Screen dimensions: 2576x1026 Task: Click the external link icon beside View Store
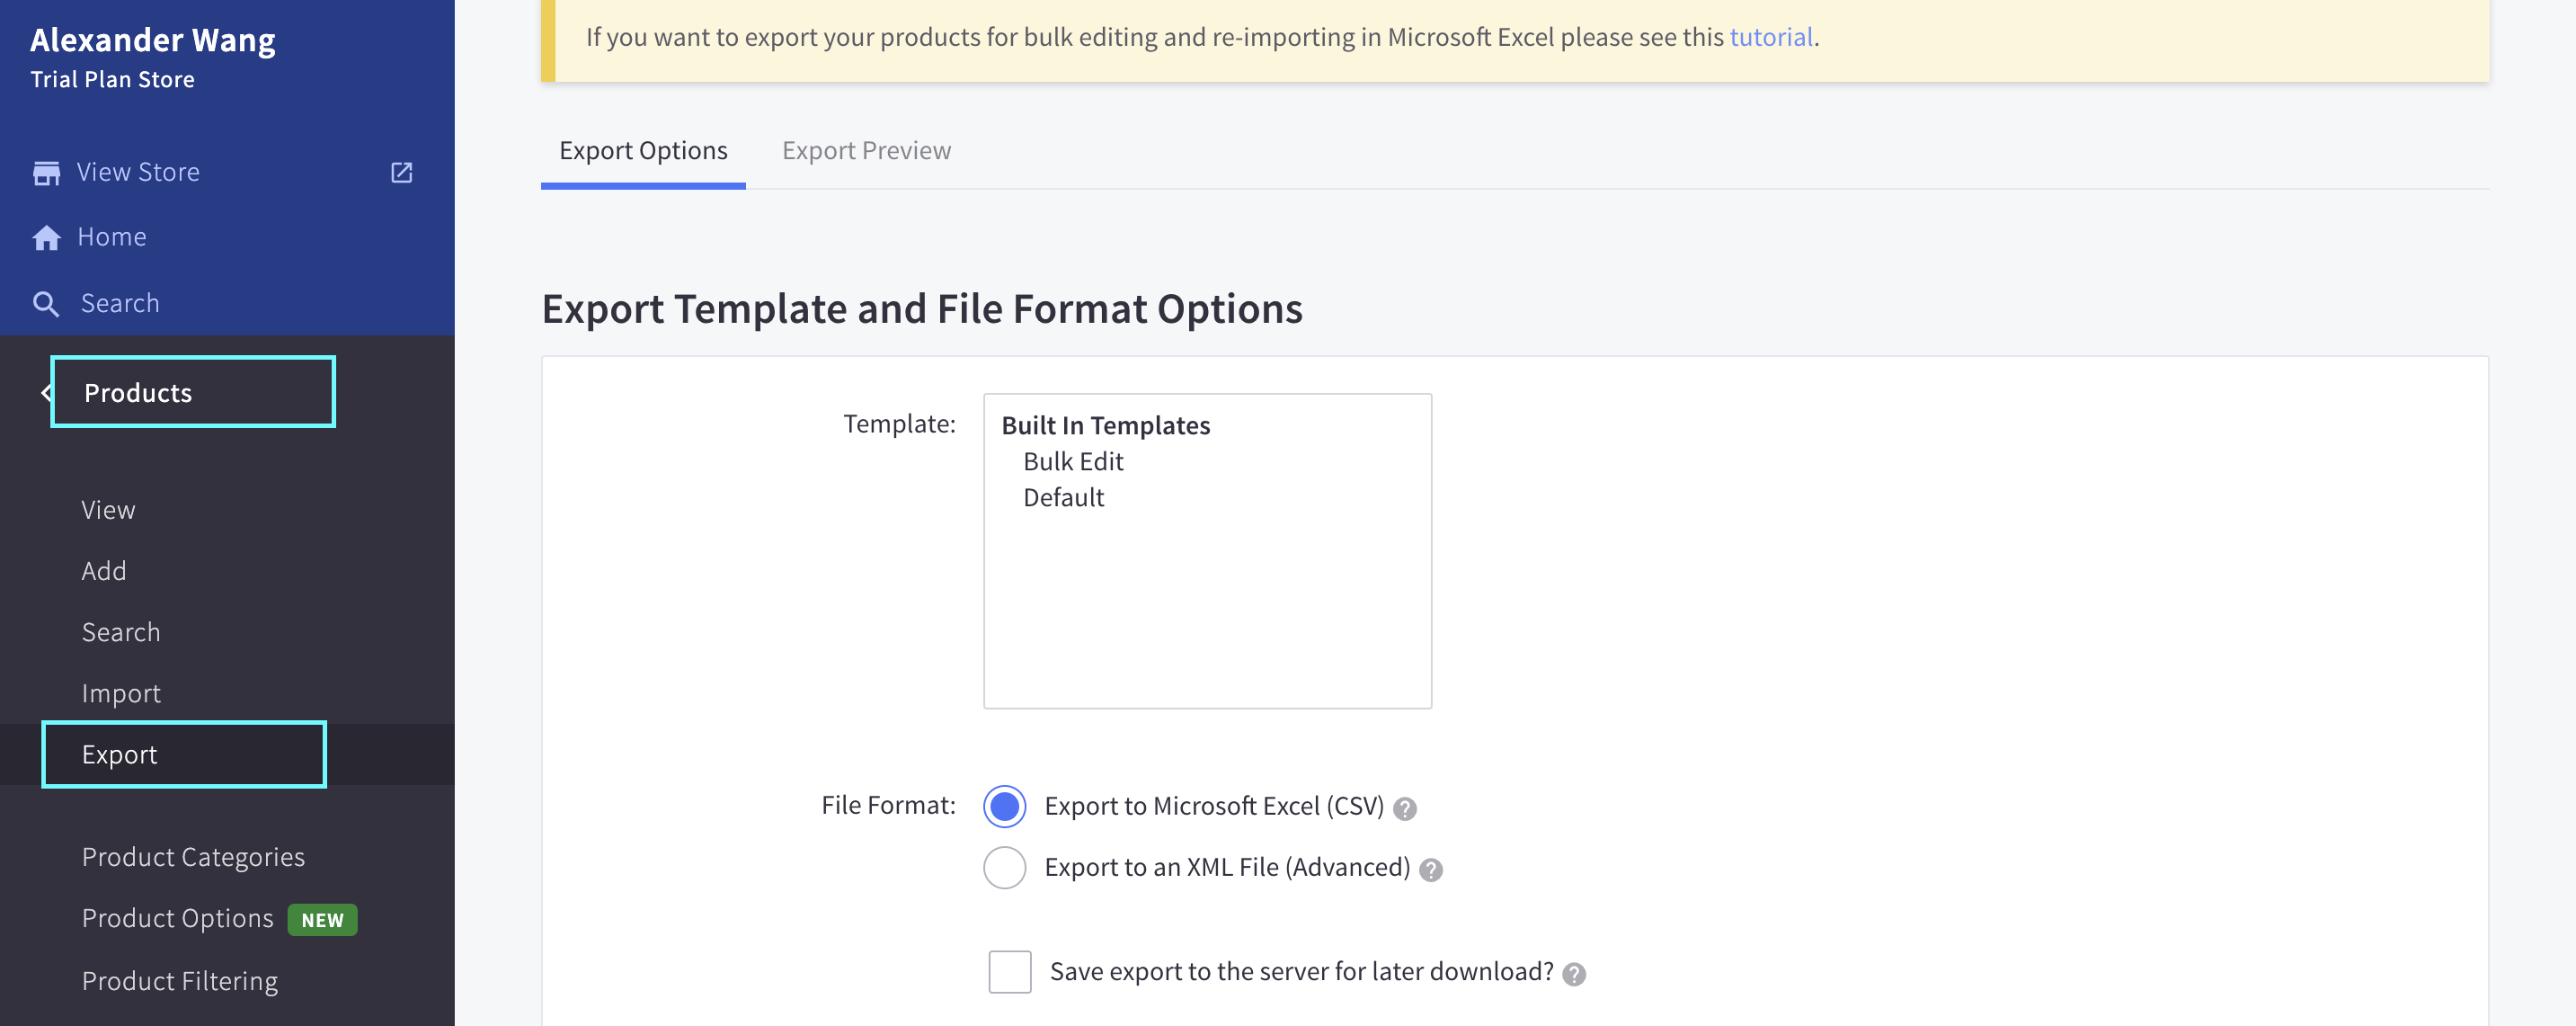(x=401, y=173)
